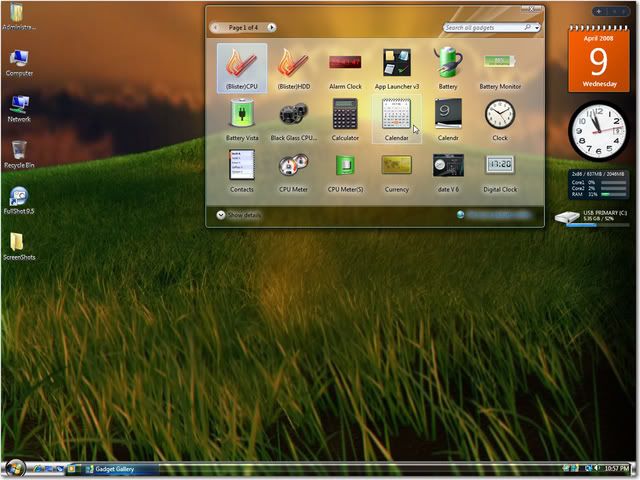Select the CPU Meter(S) gadget

coord(345,171)
